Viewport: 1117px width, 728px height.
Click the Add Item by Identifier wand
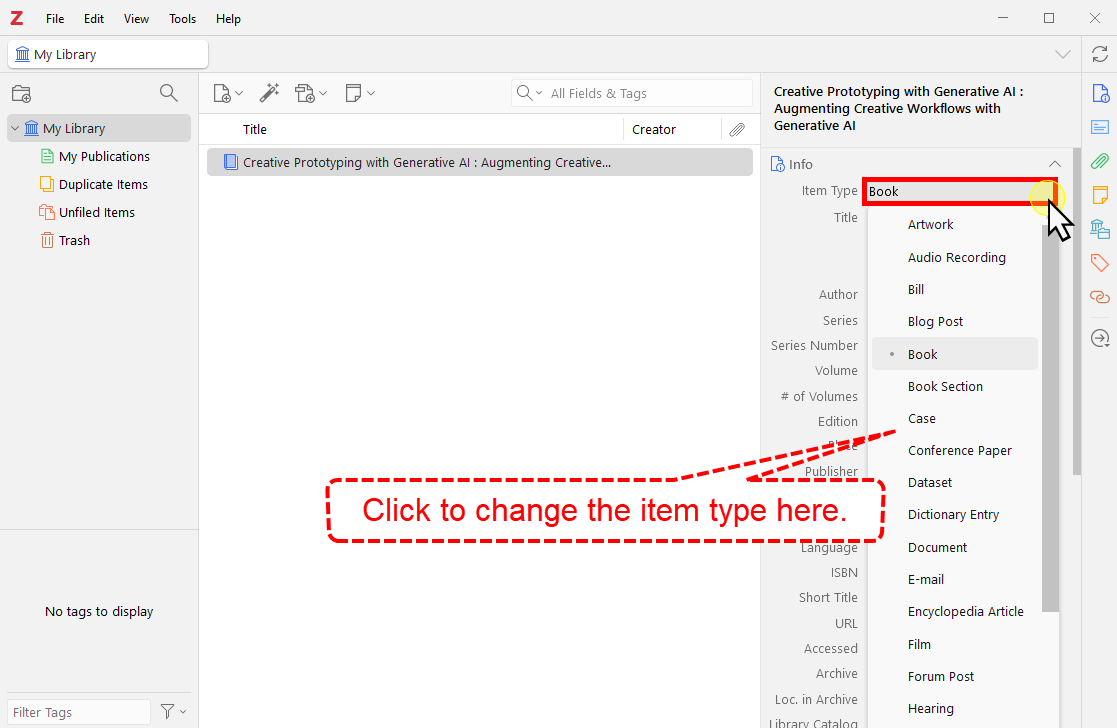click(x=269, y=93)
